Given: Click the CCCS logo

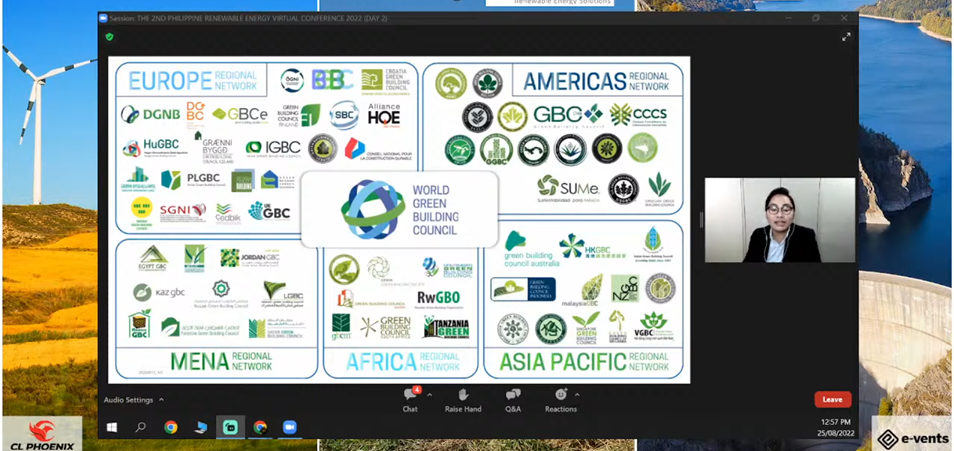Looking at the screenshot, I should pos(638,114).
